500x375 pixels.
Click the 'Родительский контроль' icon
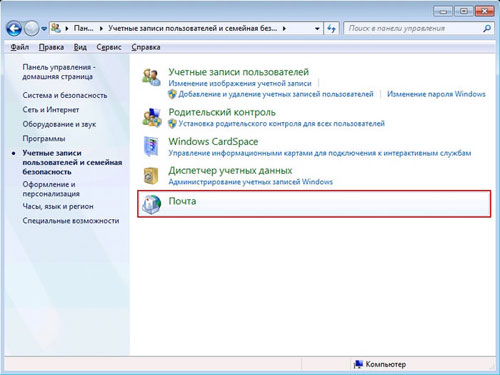coord(152,117)
